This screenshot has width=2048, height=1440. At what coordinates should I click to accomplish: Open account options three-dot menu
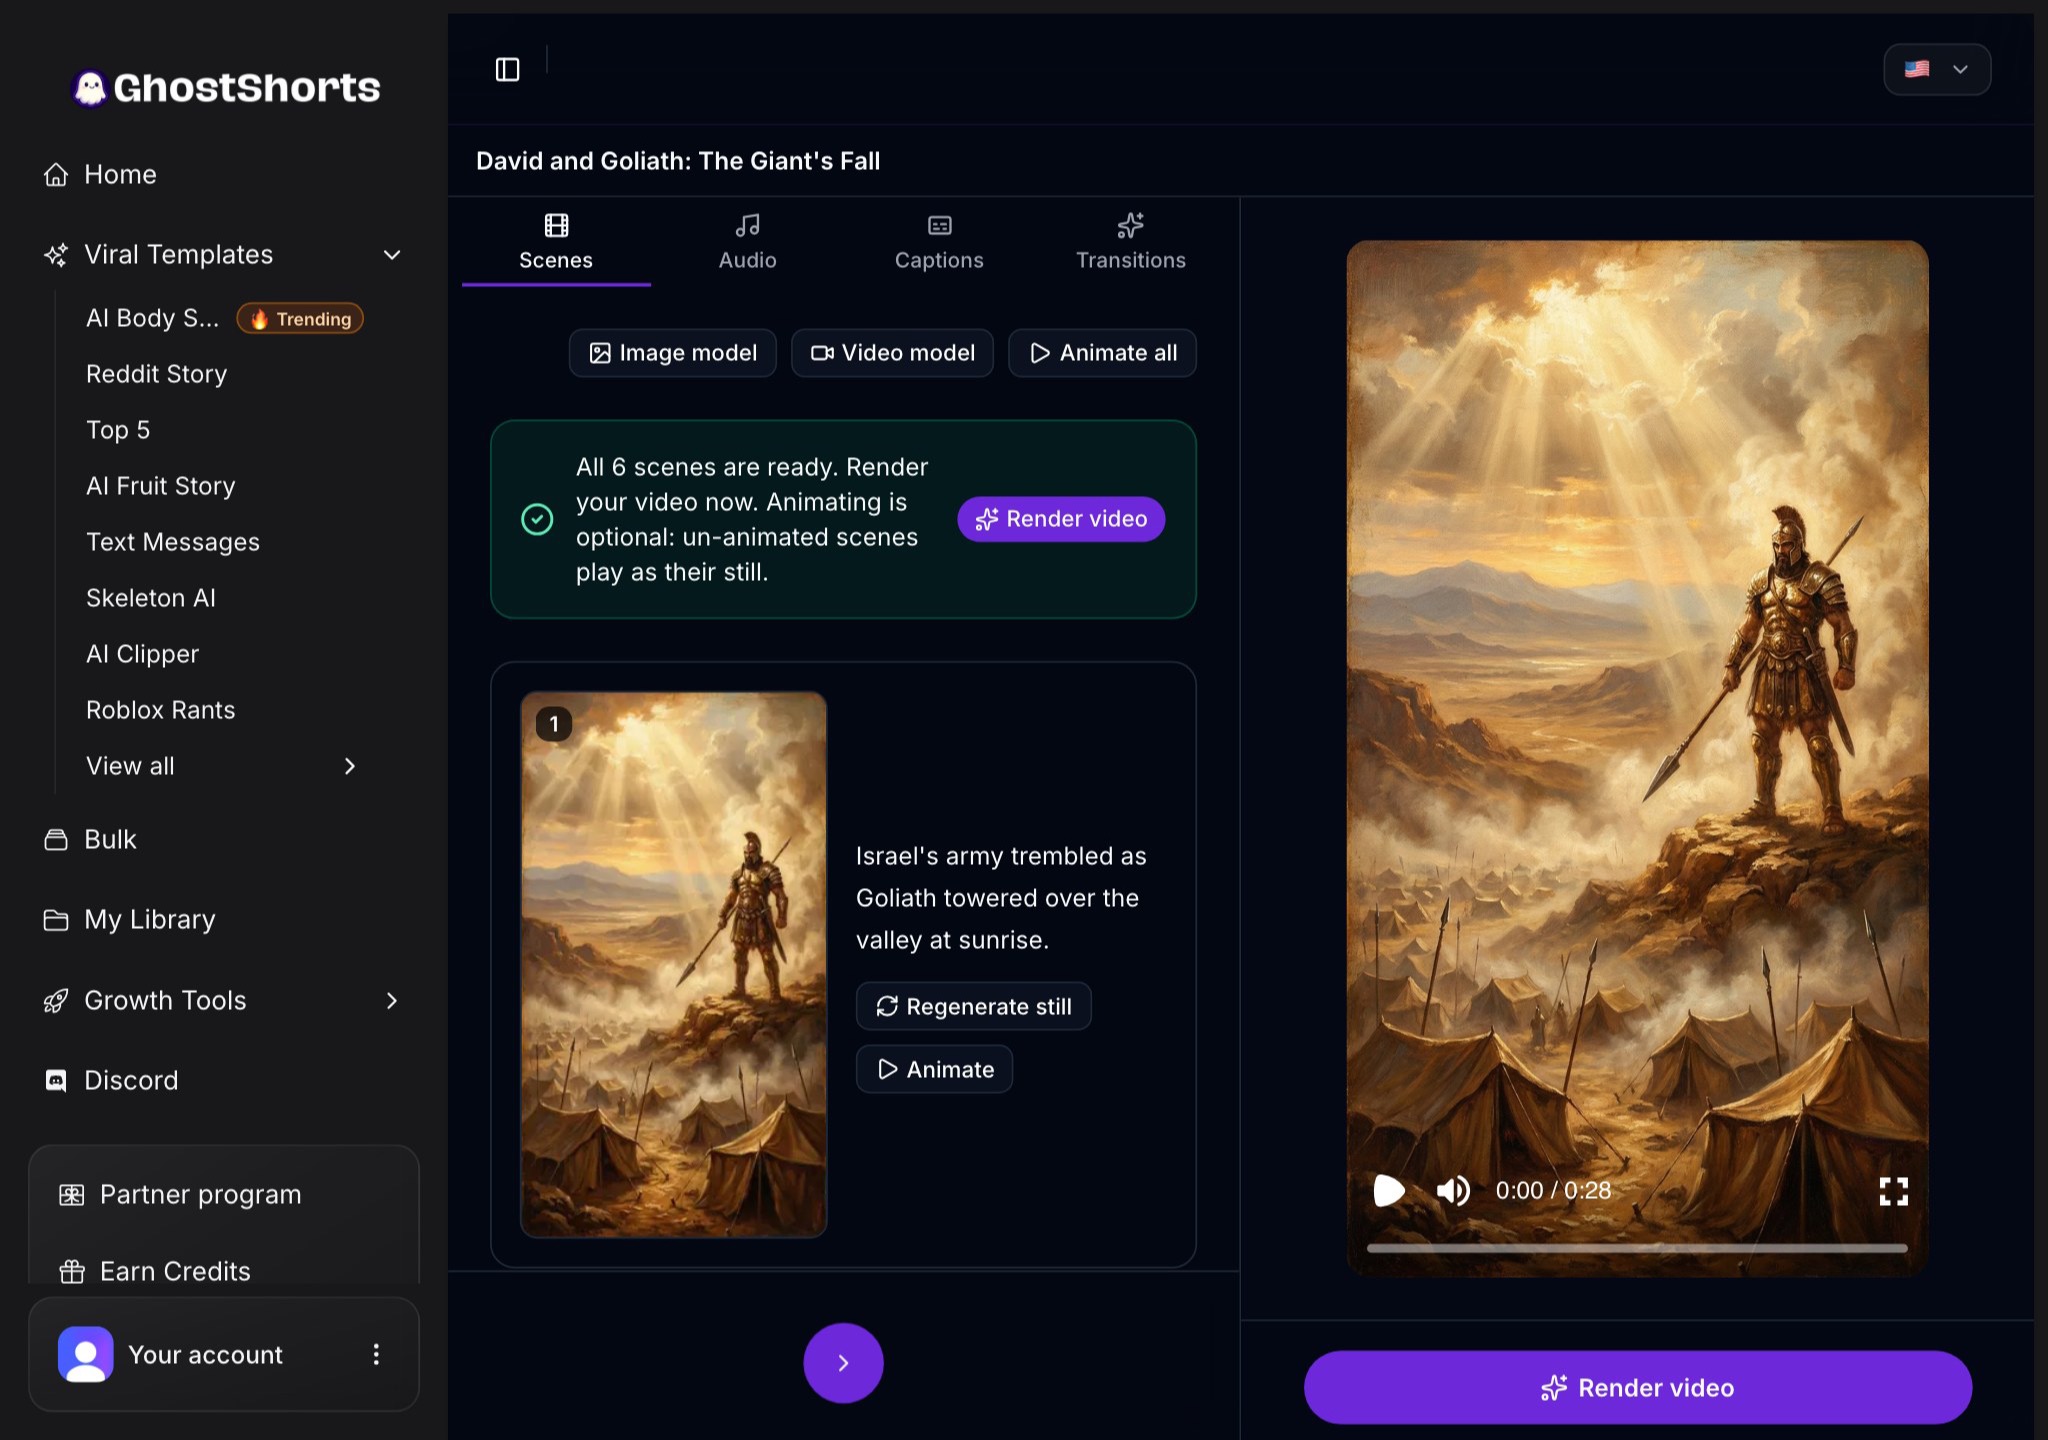(376, 1354)
